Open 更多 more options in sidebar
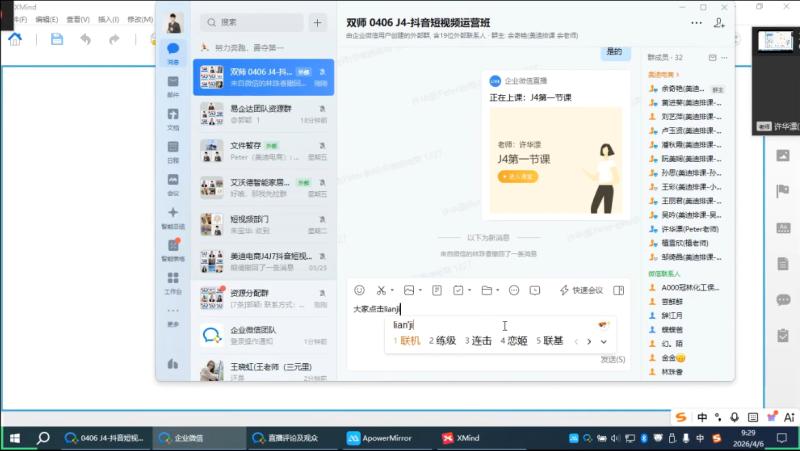 (x=173, y=316)
